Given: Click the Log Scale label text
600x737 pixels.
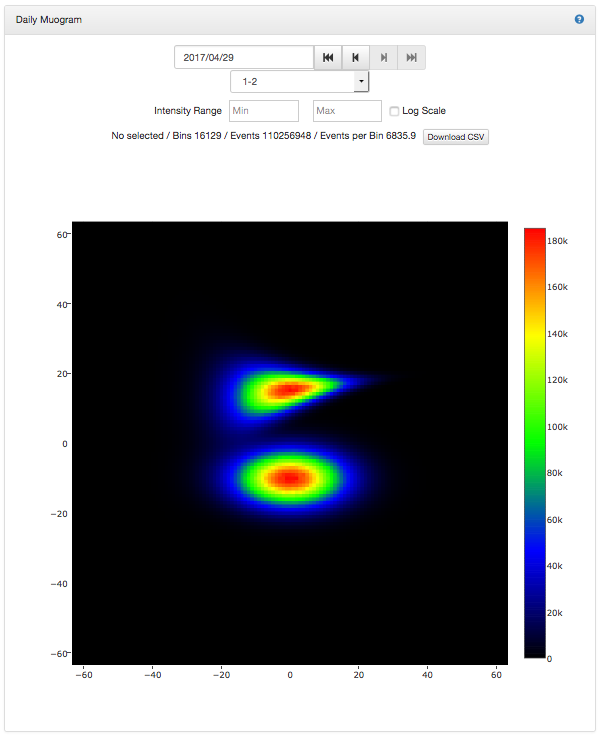Looking at the screenshot, I should pos(425,111).
